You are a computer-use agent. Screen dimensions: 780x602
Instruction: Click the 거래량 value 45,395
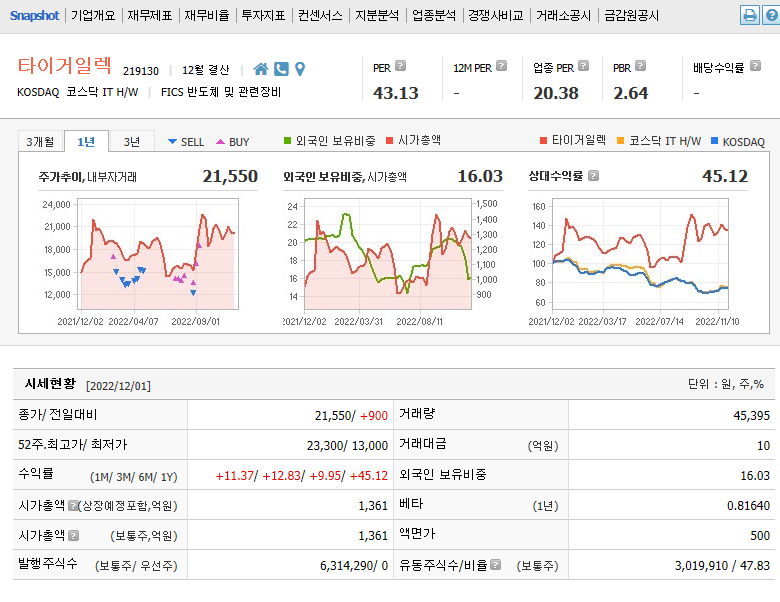pos(751,415)
